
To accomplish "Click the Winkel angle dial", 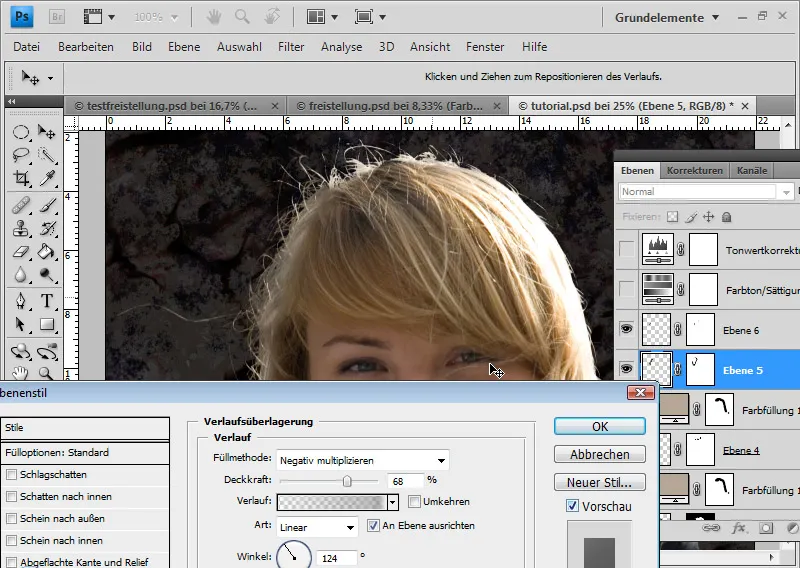I will tap(294, 556).
